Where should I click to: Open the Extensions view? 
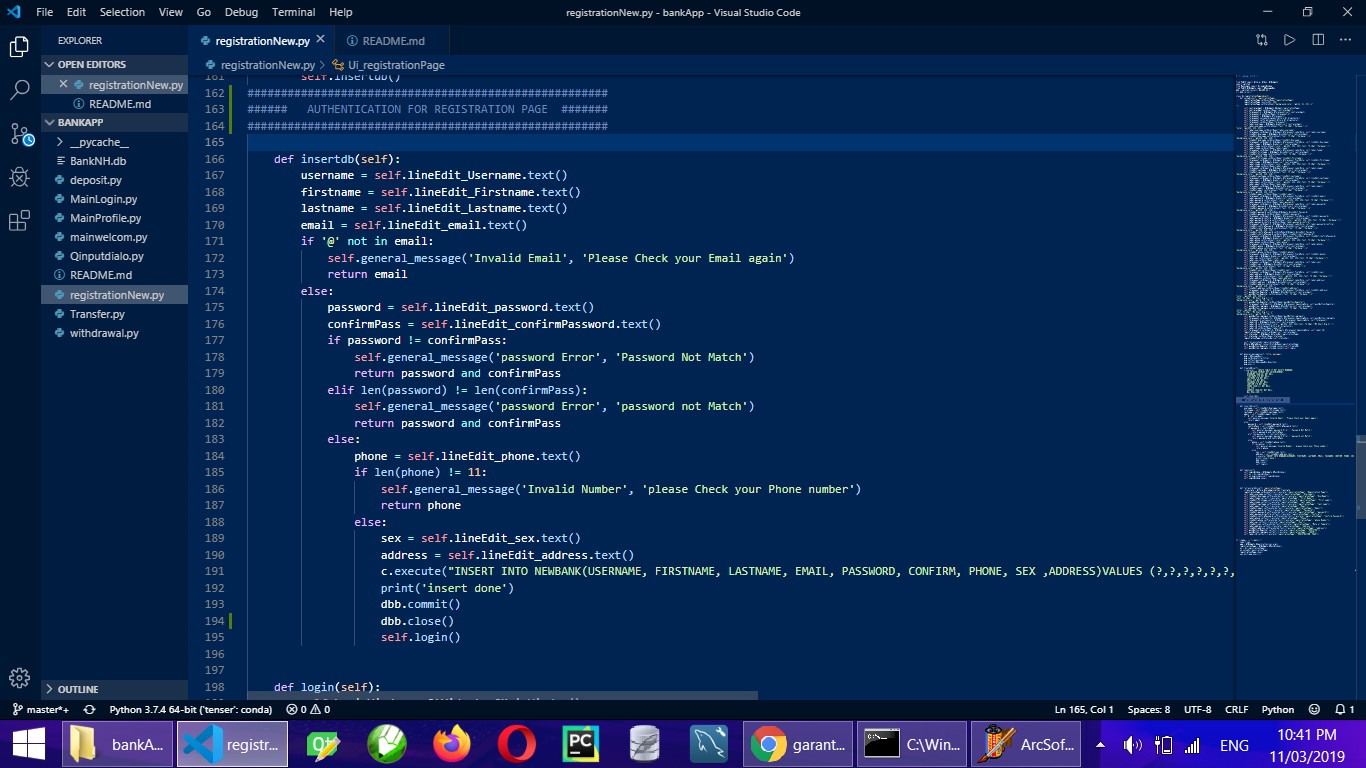pos(19,221)
